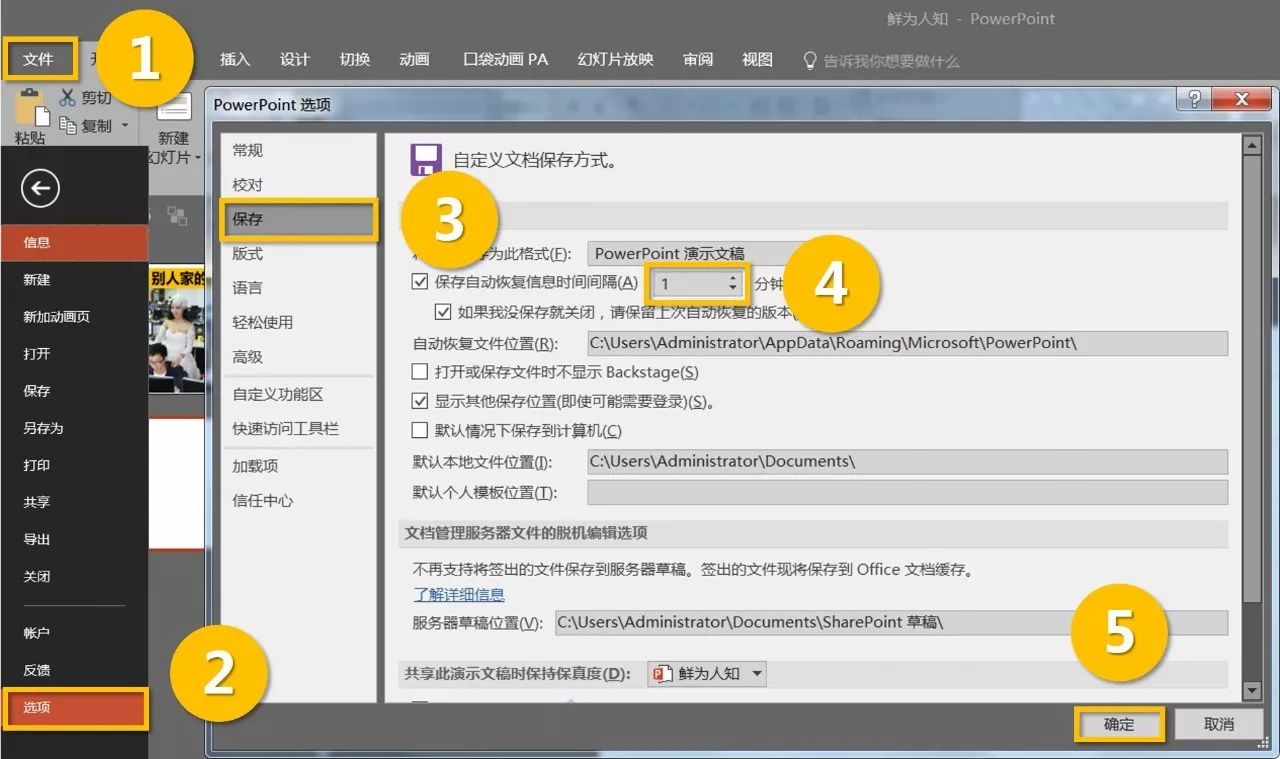Select 打印 in the backstage menu

tap(74, 465)
